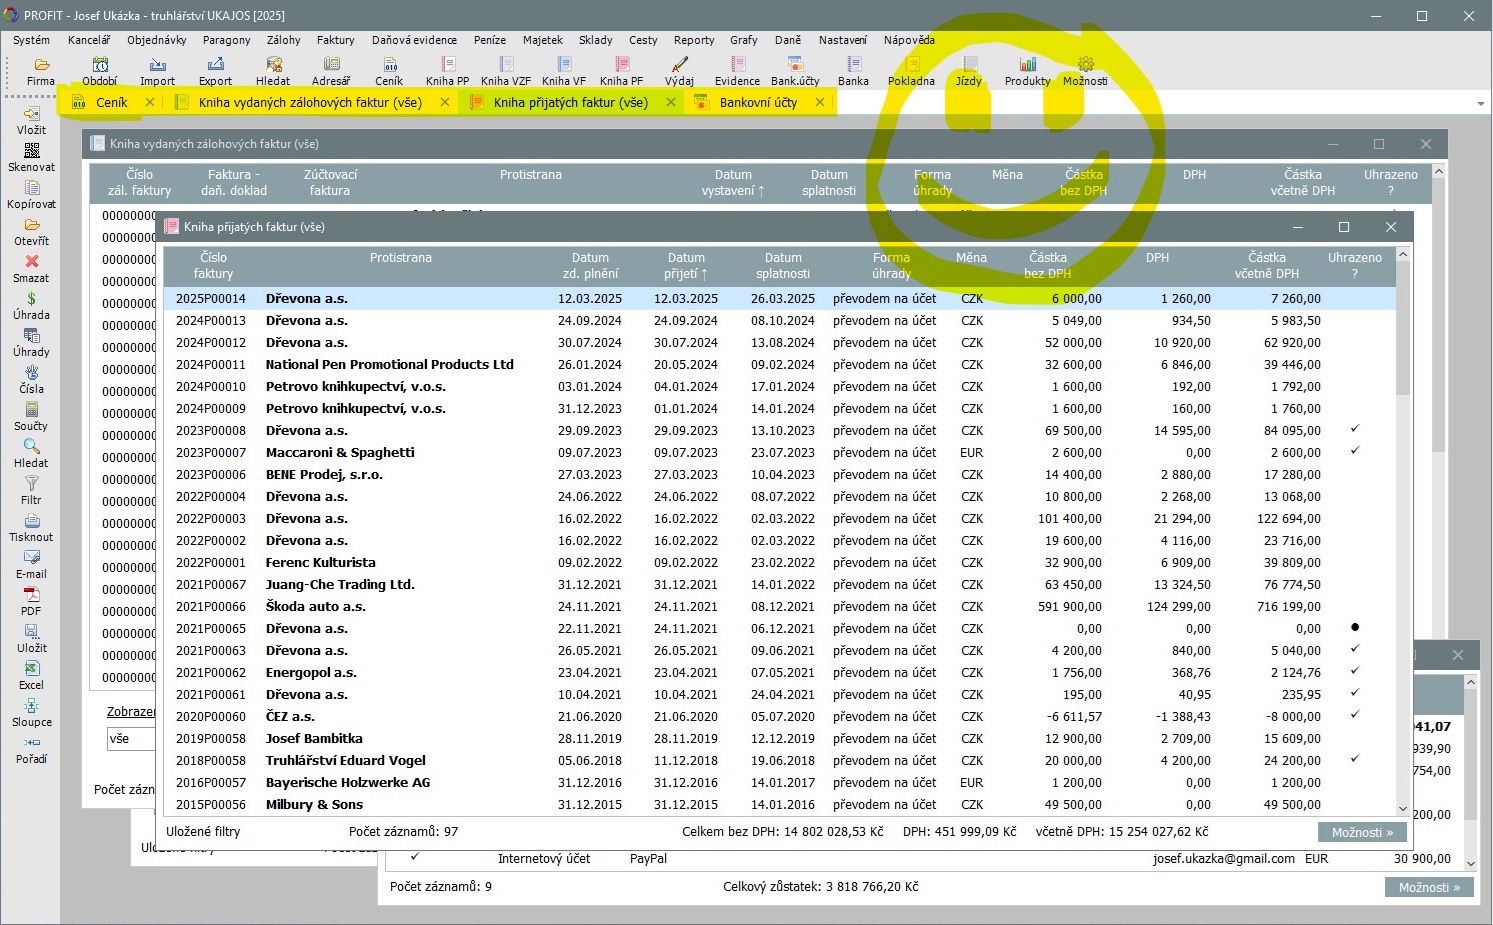Expand Možnosti button in bank accounts window

click(1429, 887)
